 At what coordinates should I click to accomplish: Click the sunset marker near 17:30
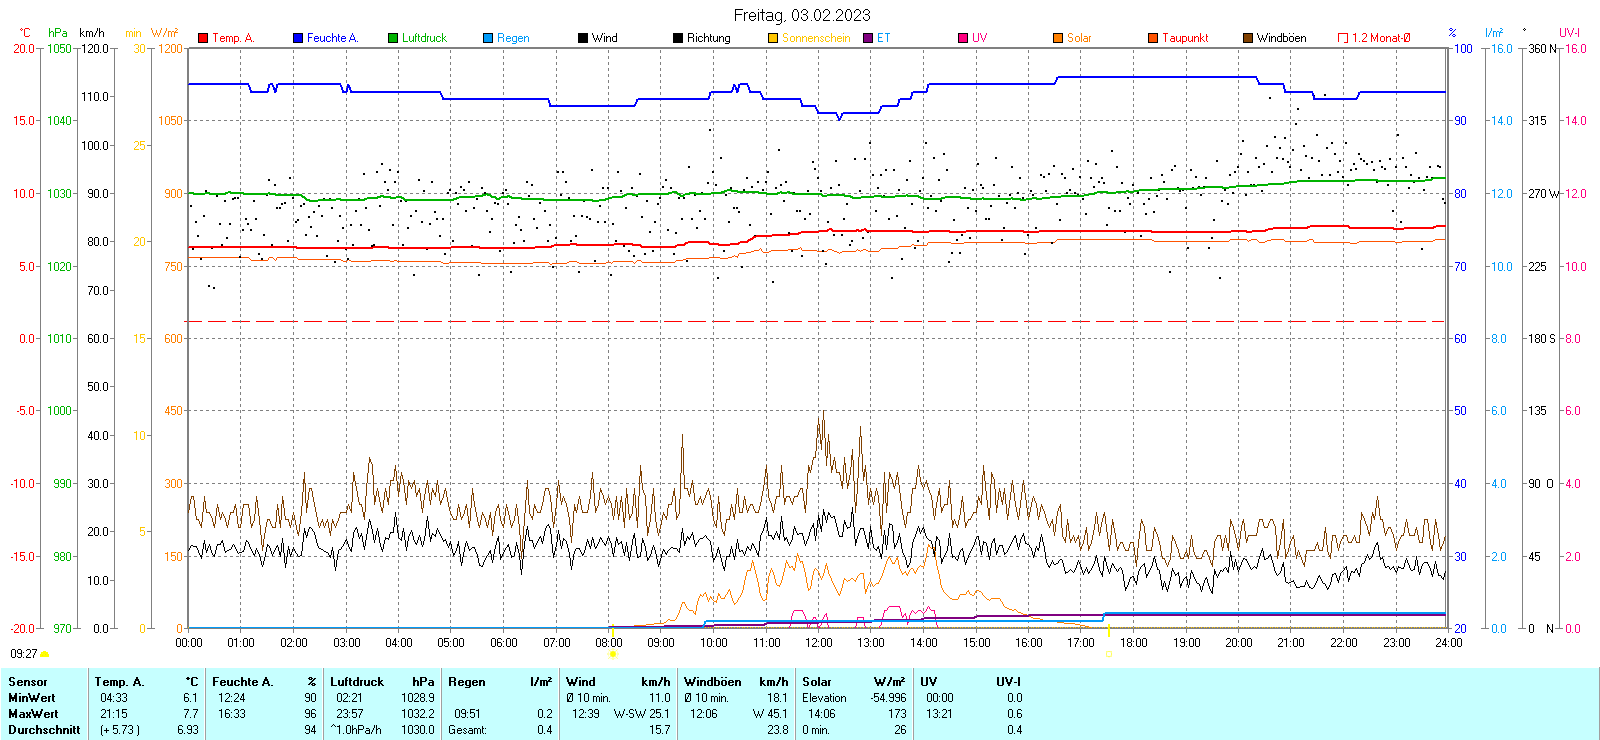coord(1108,654)
